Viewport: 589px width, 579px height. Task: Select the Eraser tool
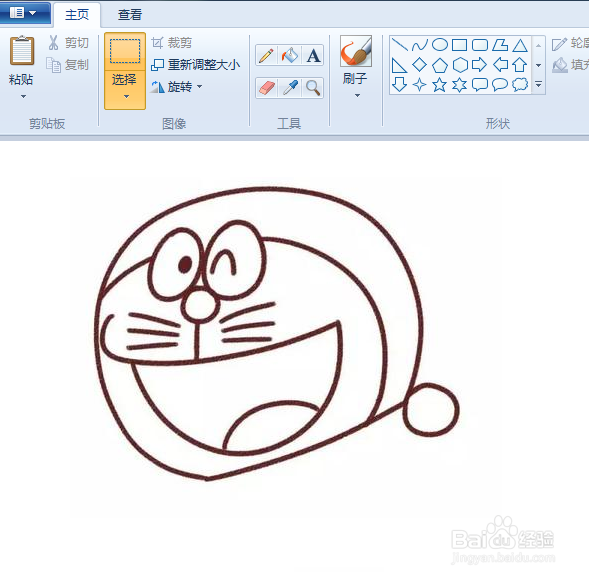(266, 88)
